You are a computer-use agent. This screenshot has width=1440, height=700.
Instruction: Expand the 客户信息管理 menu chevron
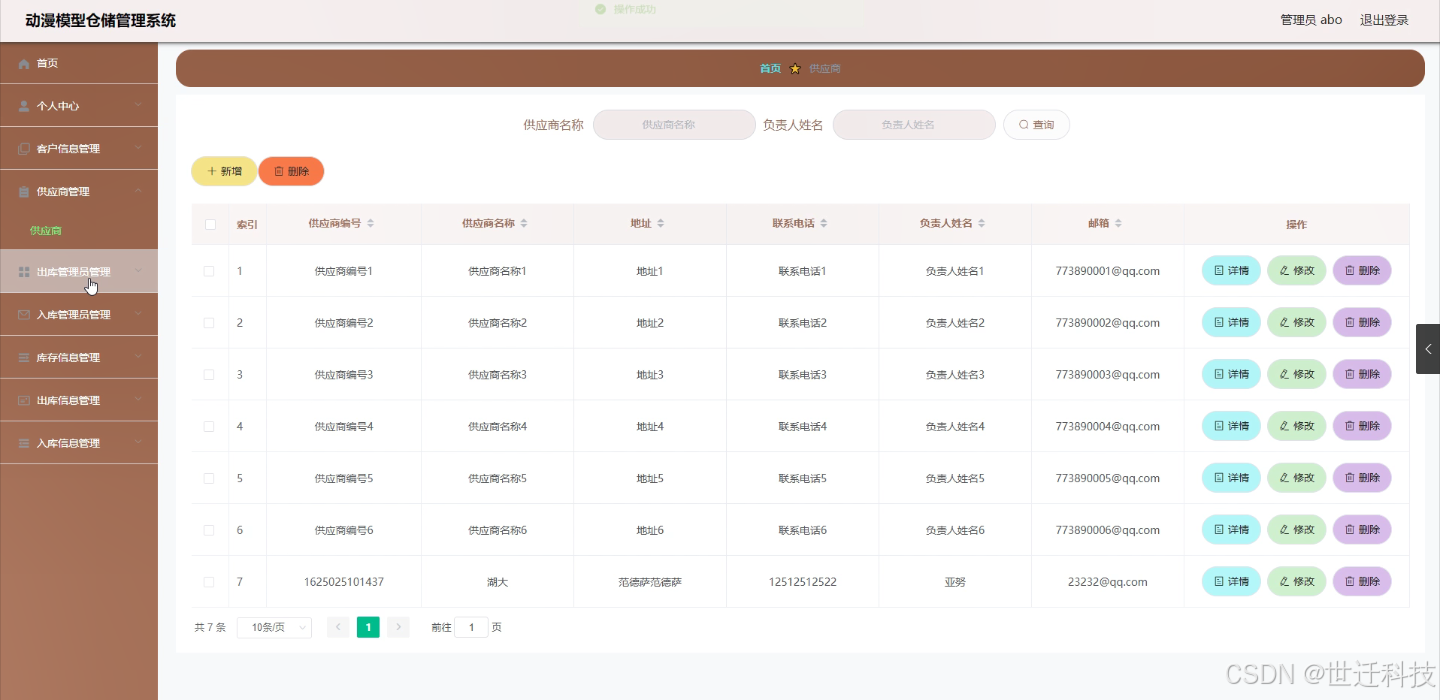click(x=138, y=148)
